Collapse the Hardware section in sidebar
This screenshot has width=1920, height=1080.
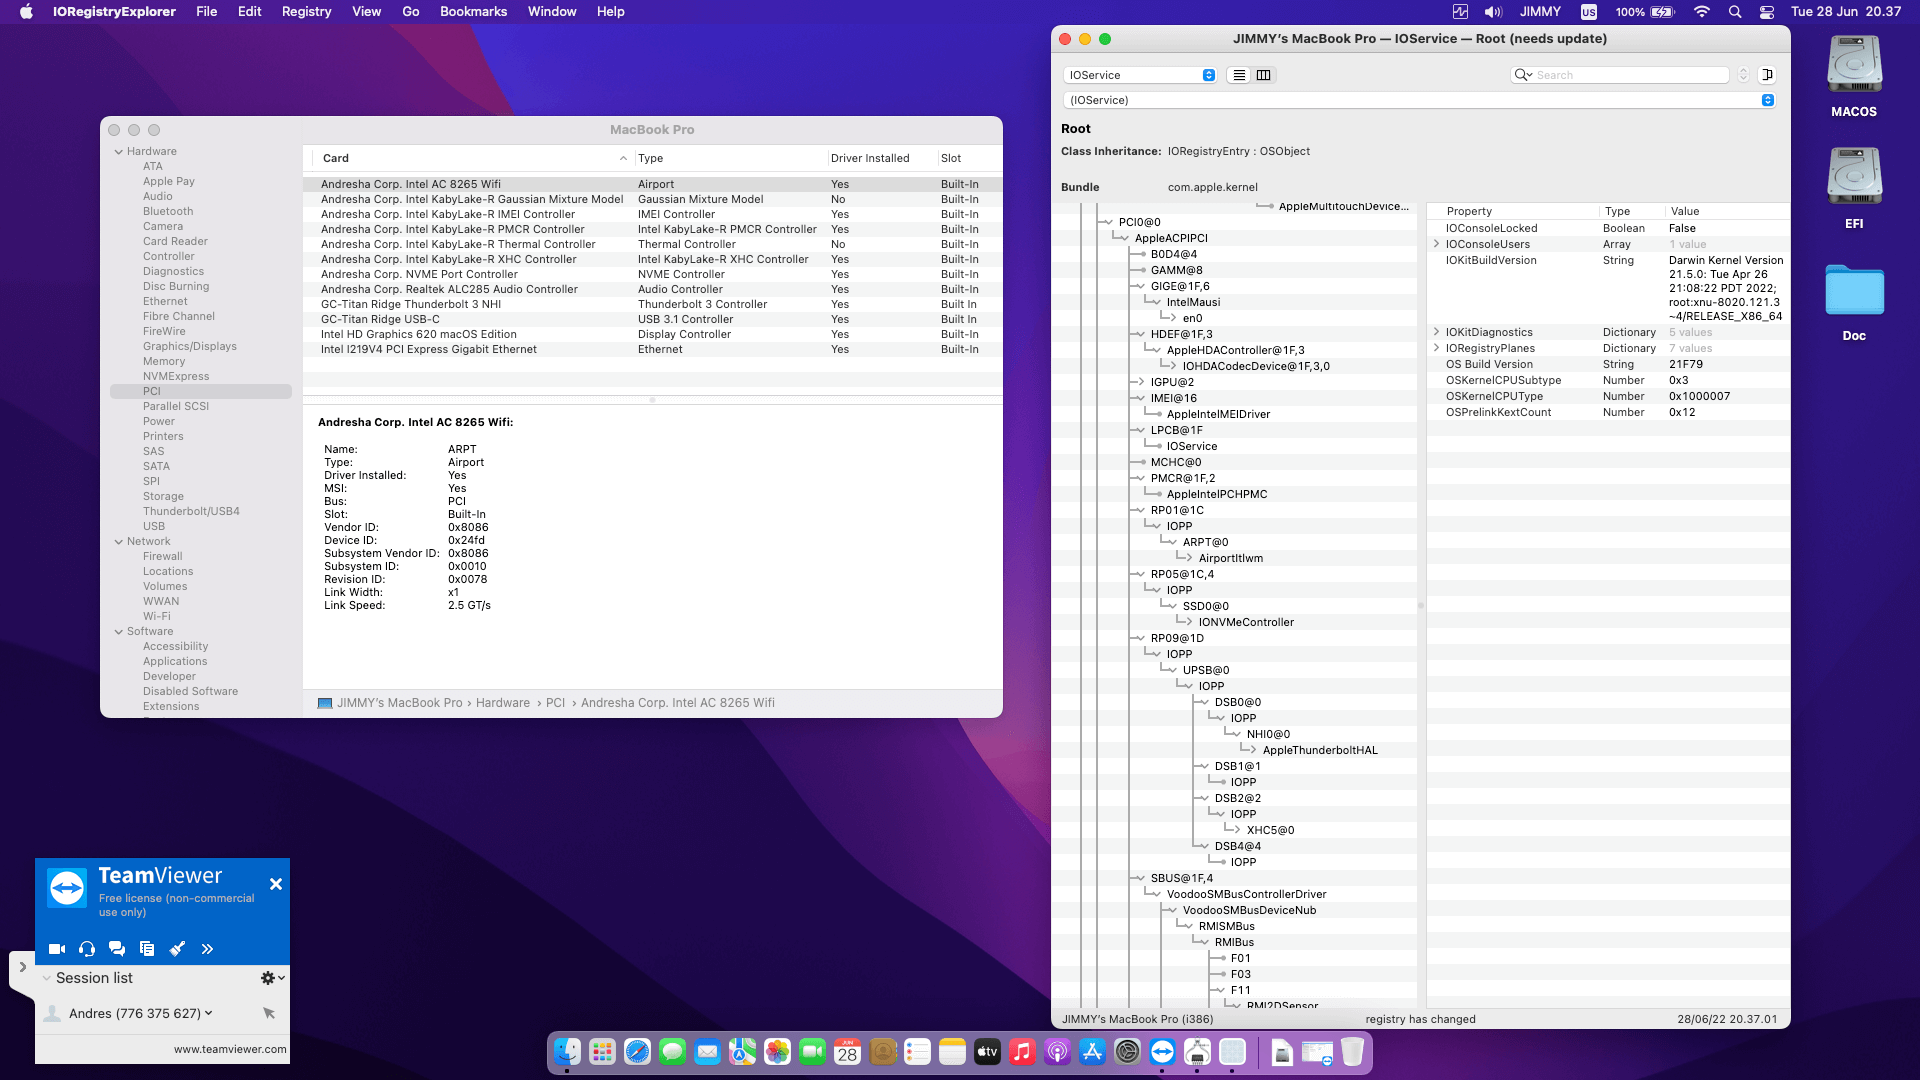[119, 152]
